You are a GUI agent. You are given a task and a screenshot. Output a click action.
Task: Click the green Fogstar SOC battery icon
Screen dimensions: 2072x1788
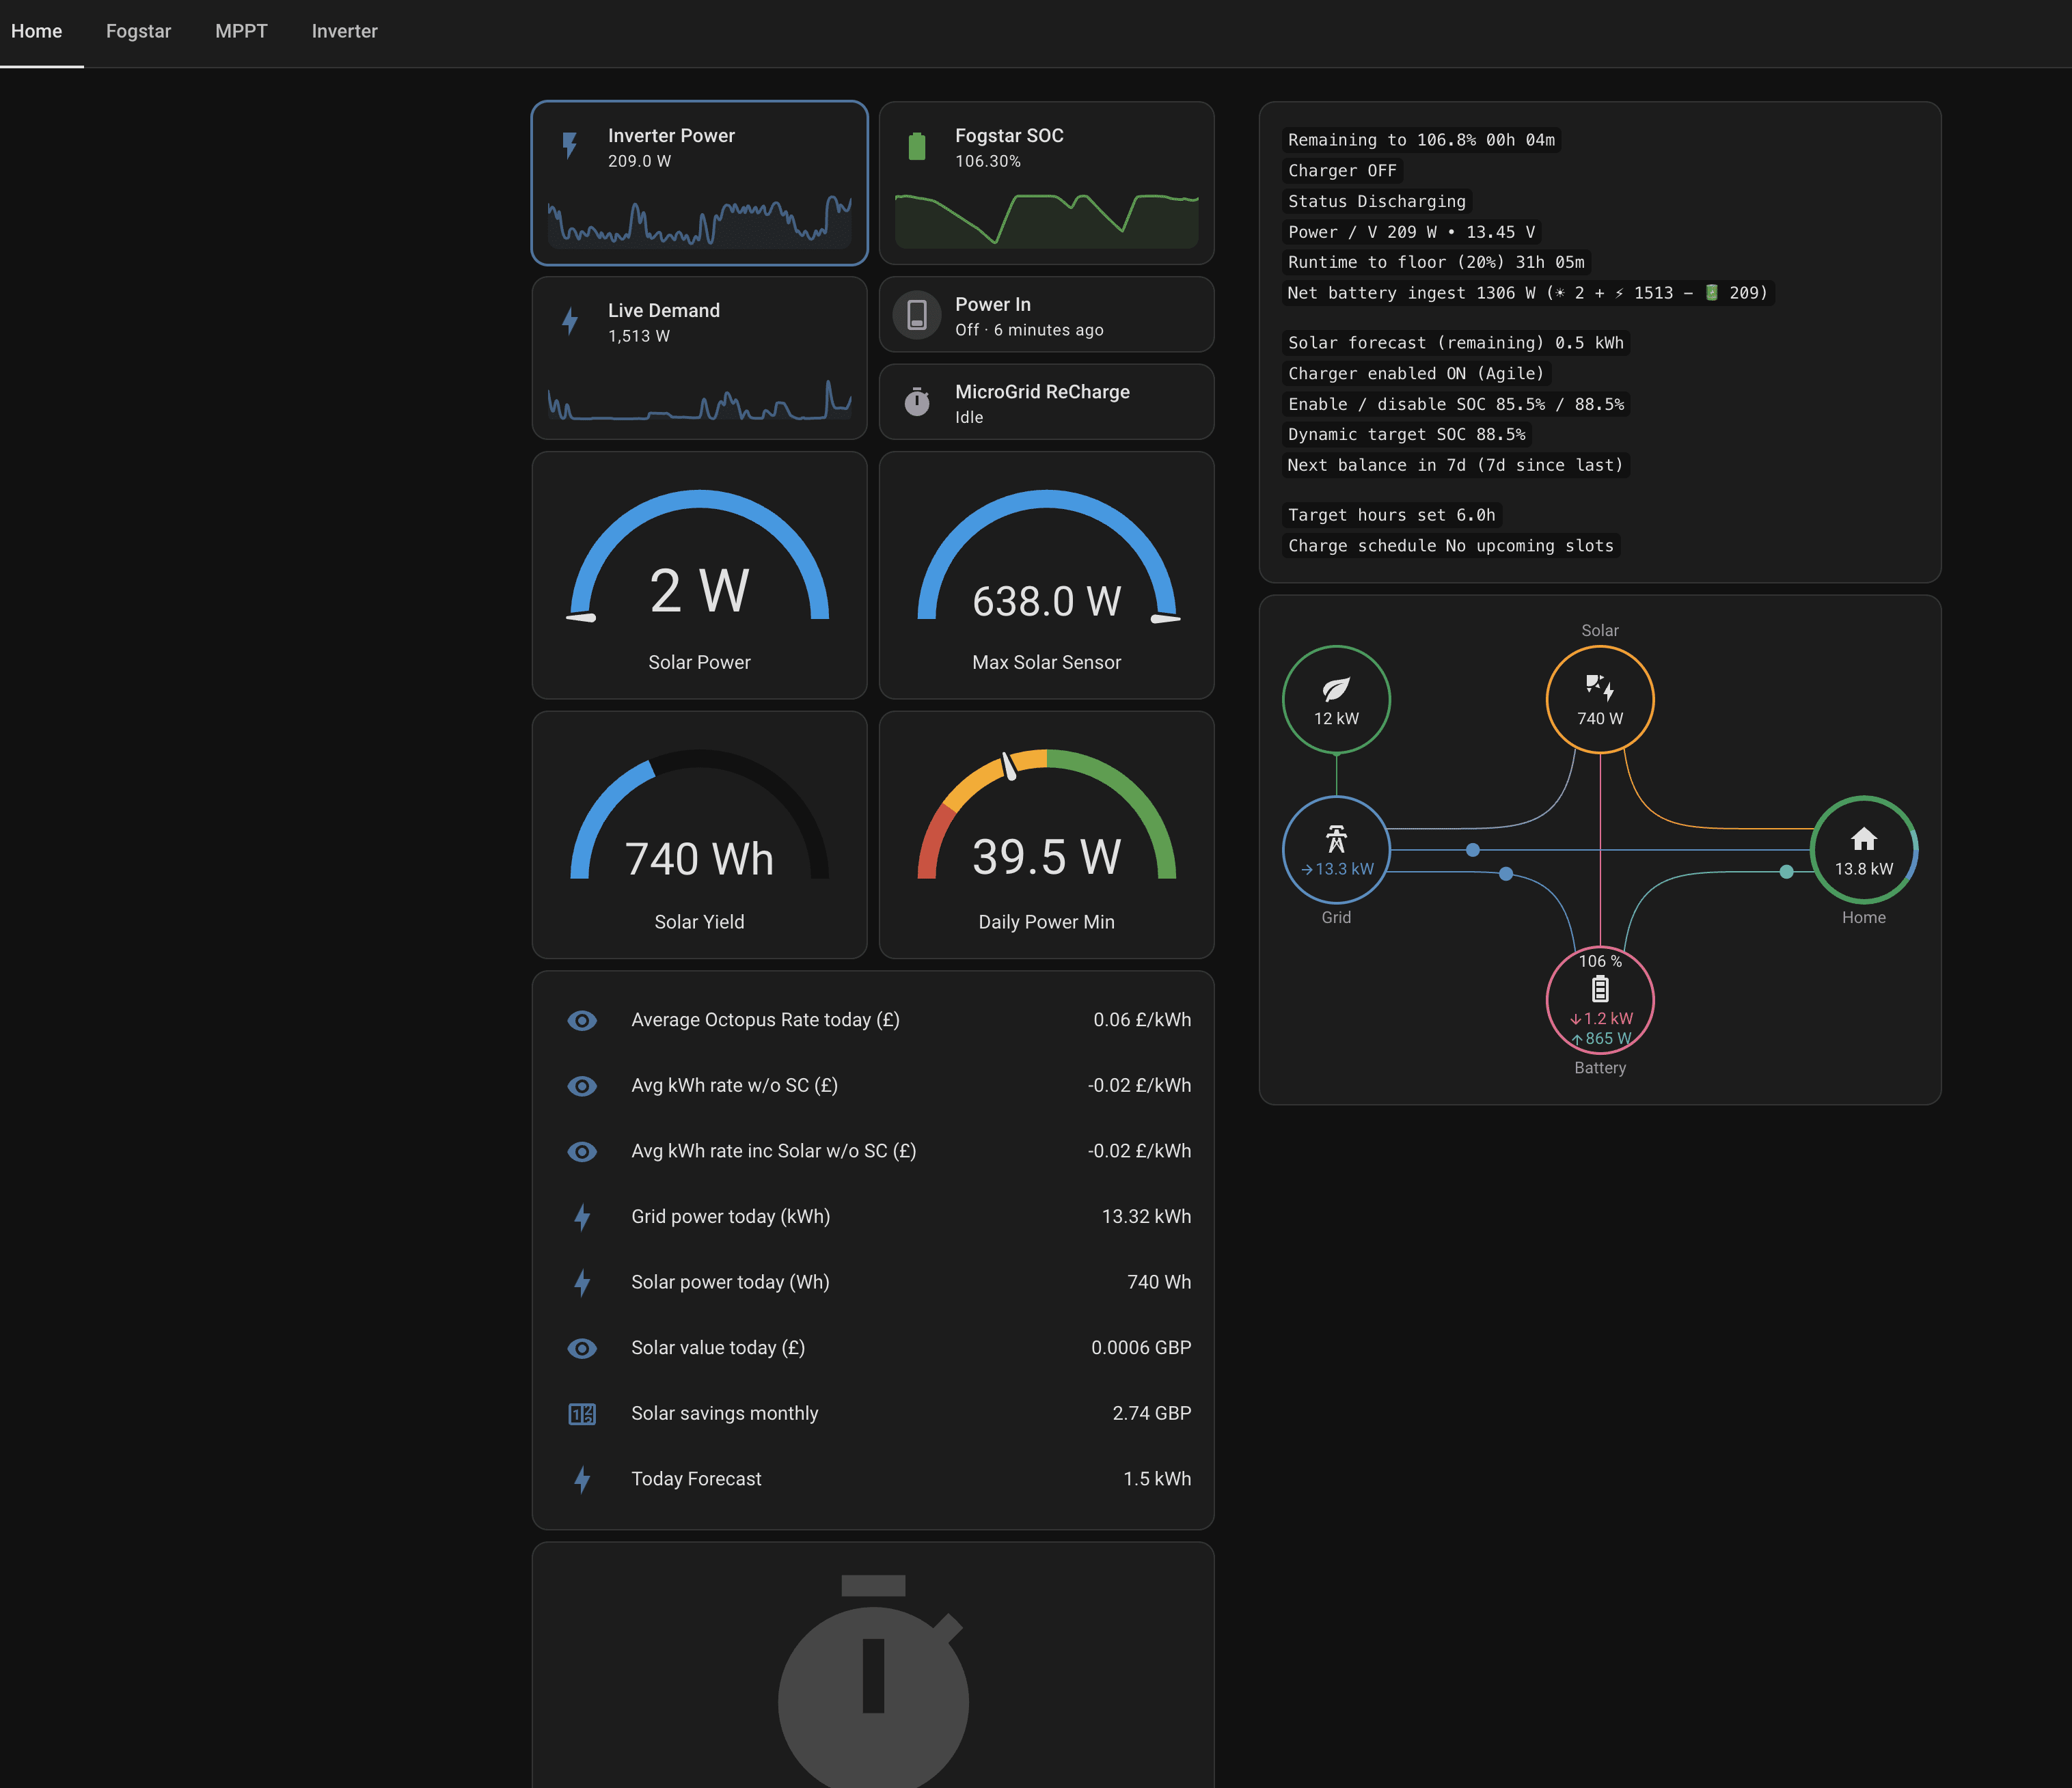[916, 146]
